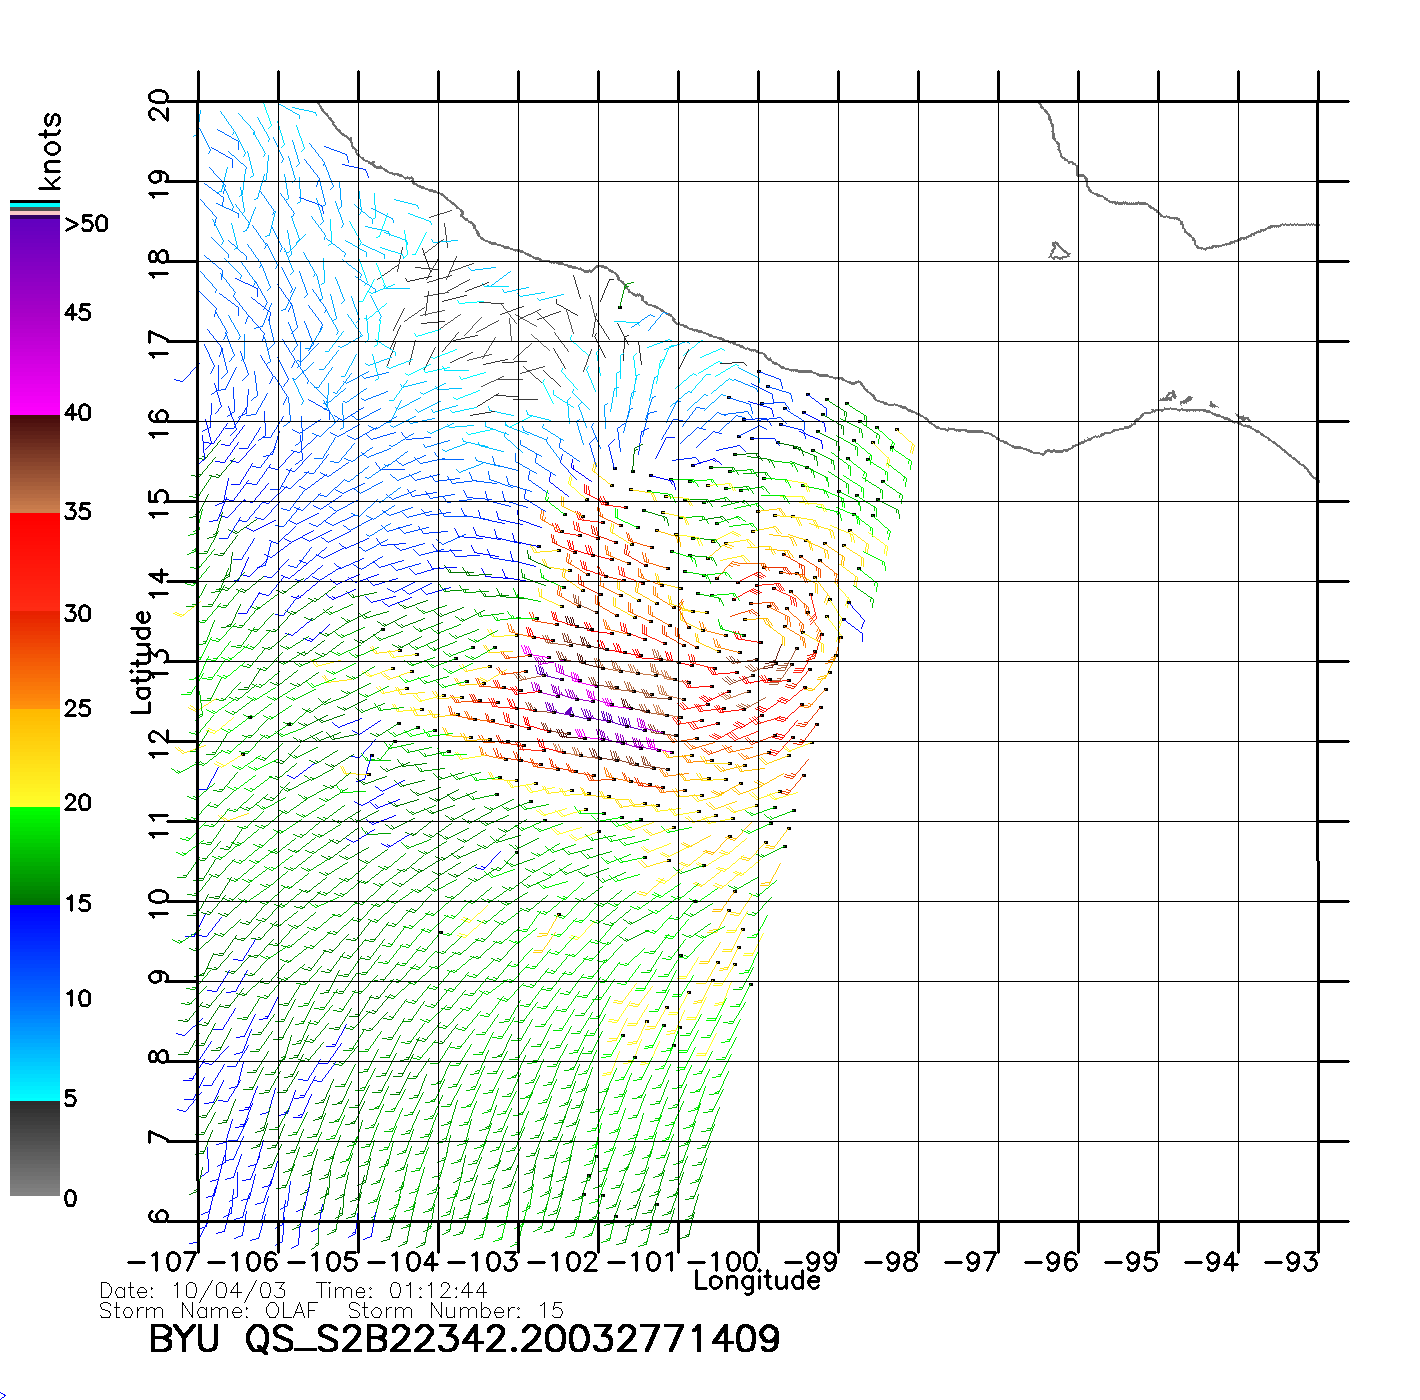Click the blue 10–15 knots legend band
This screenshot has width=1420, height=1400.
(35, 952)
